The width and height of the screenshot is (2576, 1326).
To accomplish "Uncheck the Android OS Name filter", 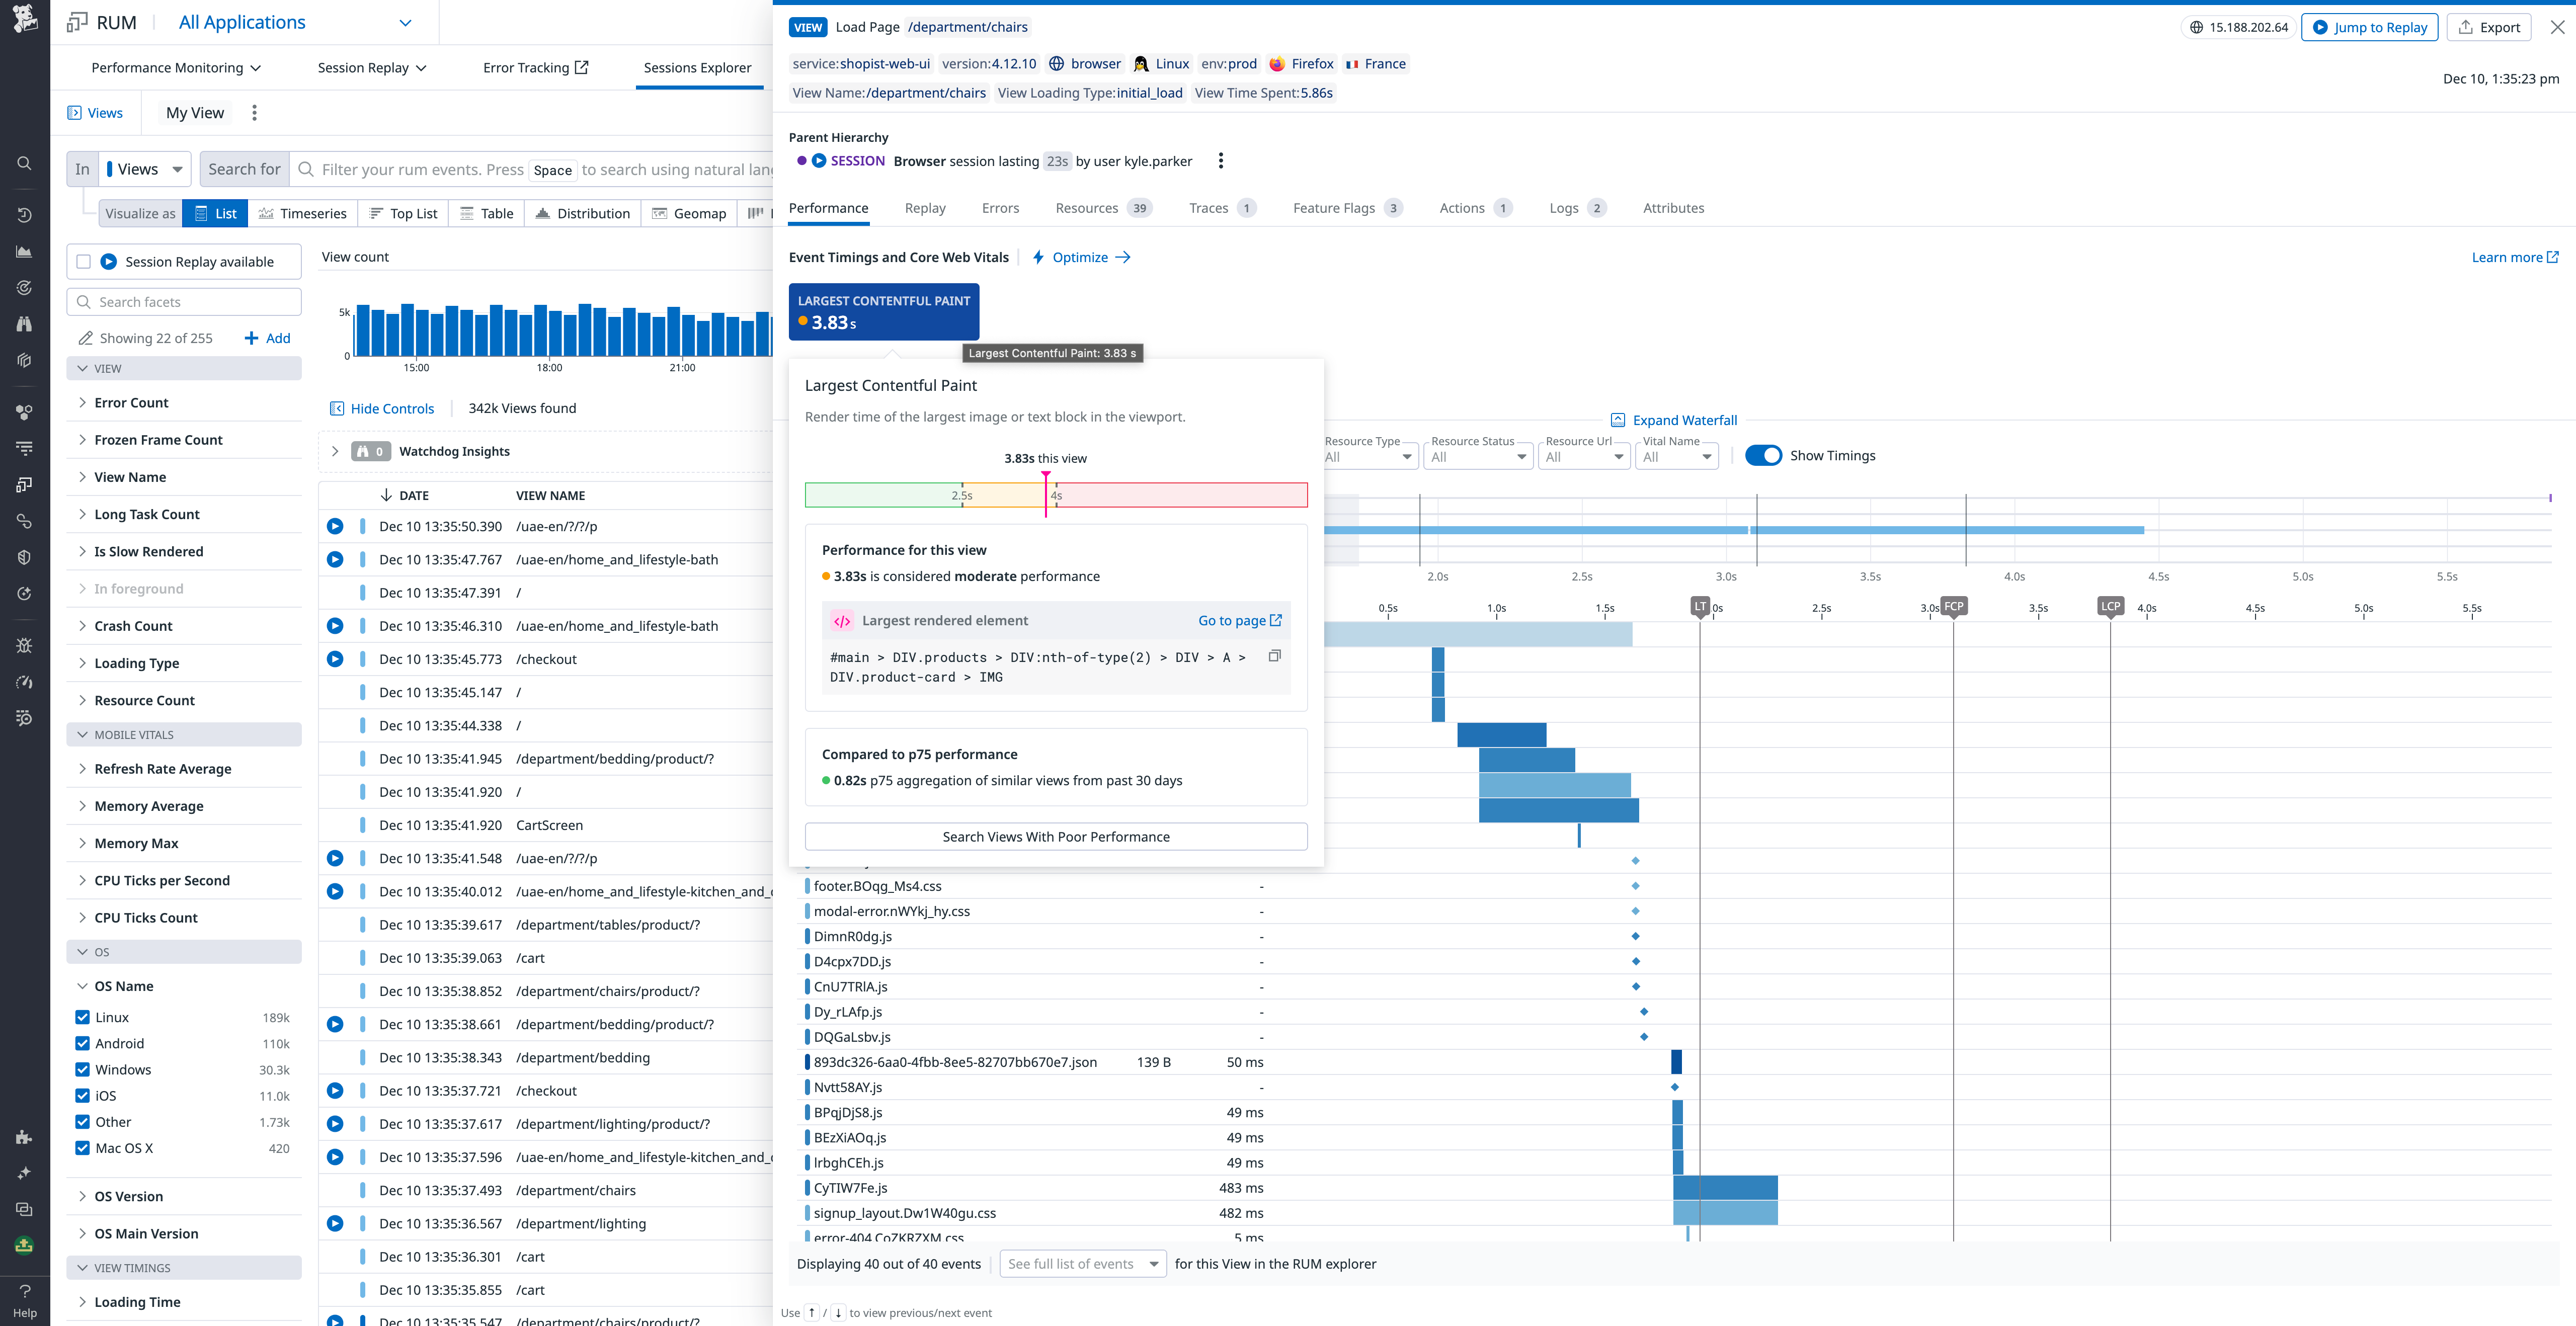I will click(x=82, y=1043).
